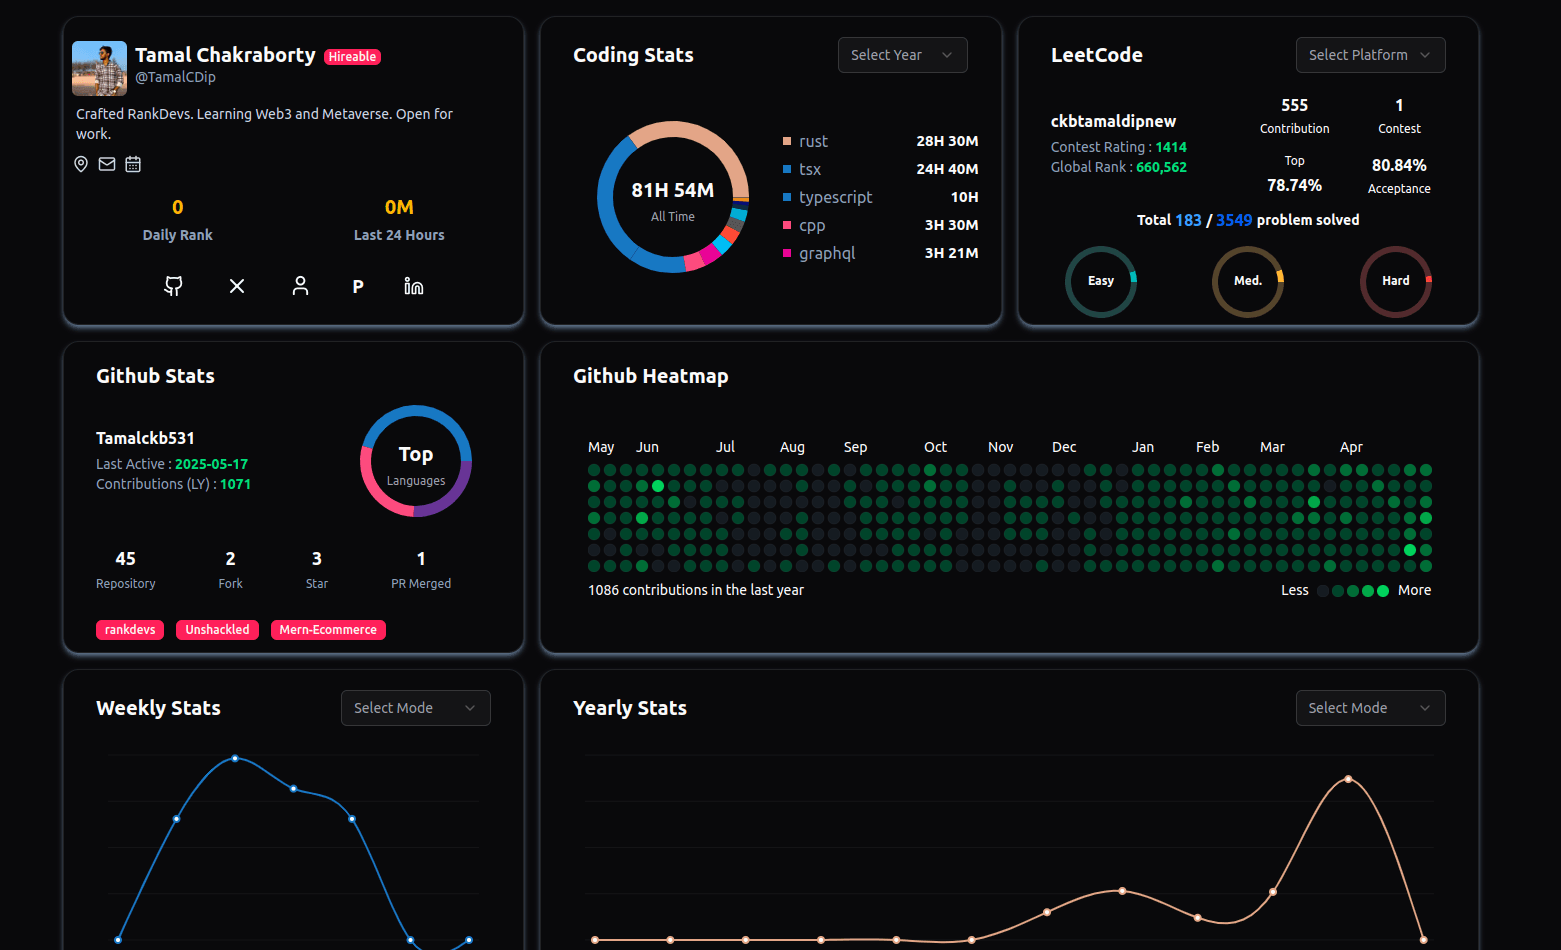The width and height of the screenshot is (1561, 950).
Task: Click the Last 24 Hours stat
Action: point(399,220)
